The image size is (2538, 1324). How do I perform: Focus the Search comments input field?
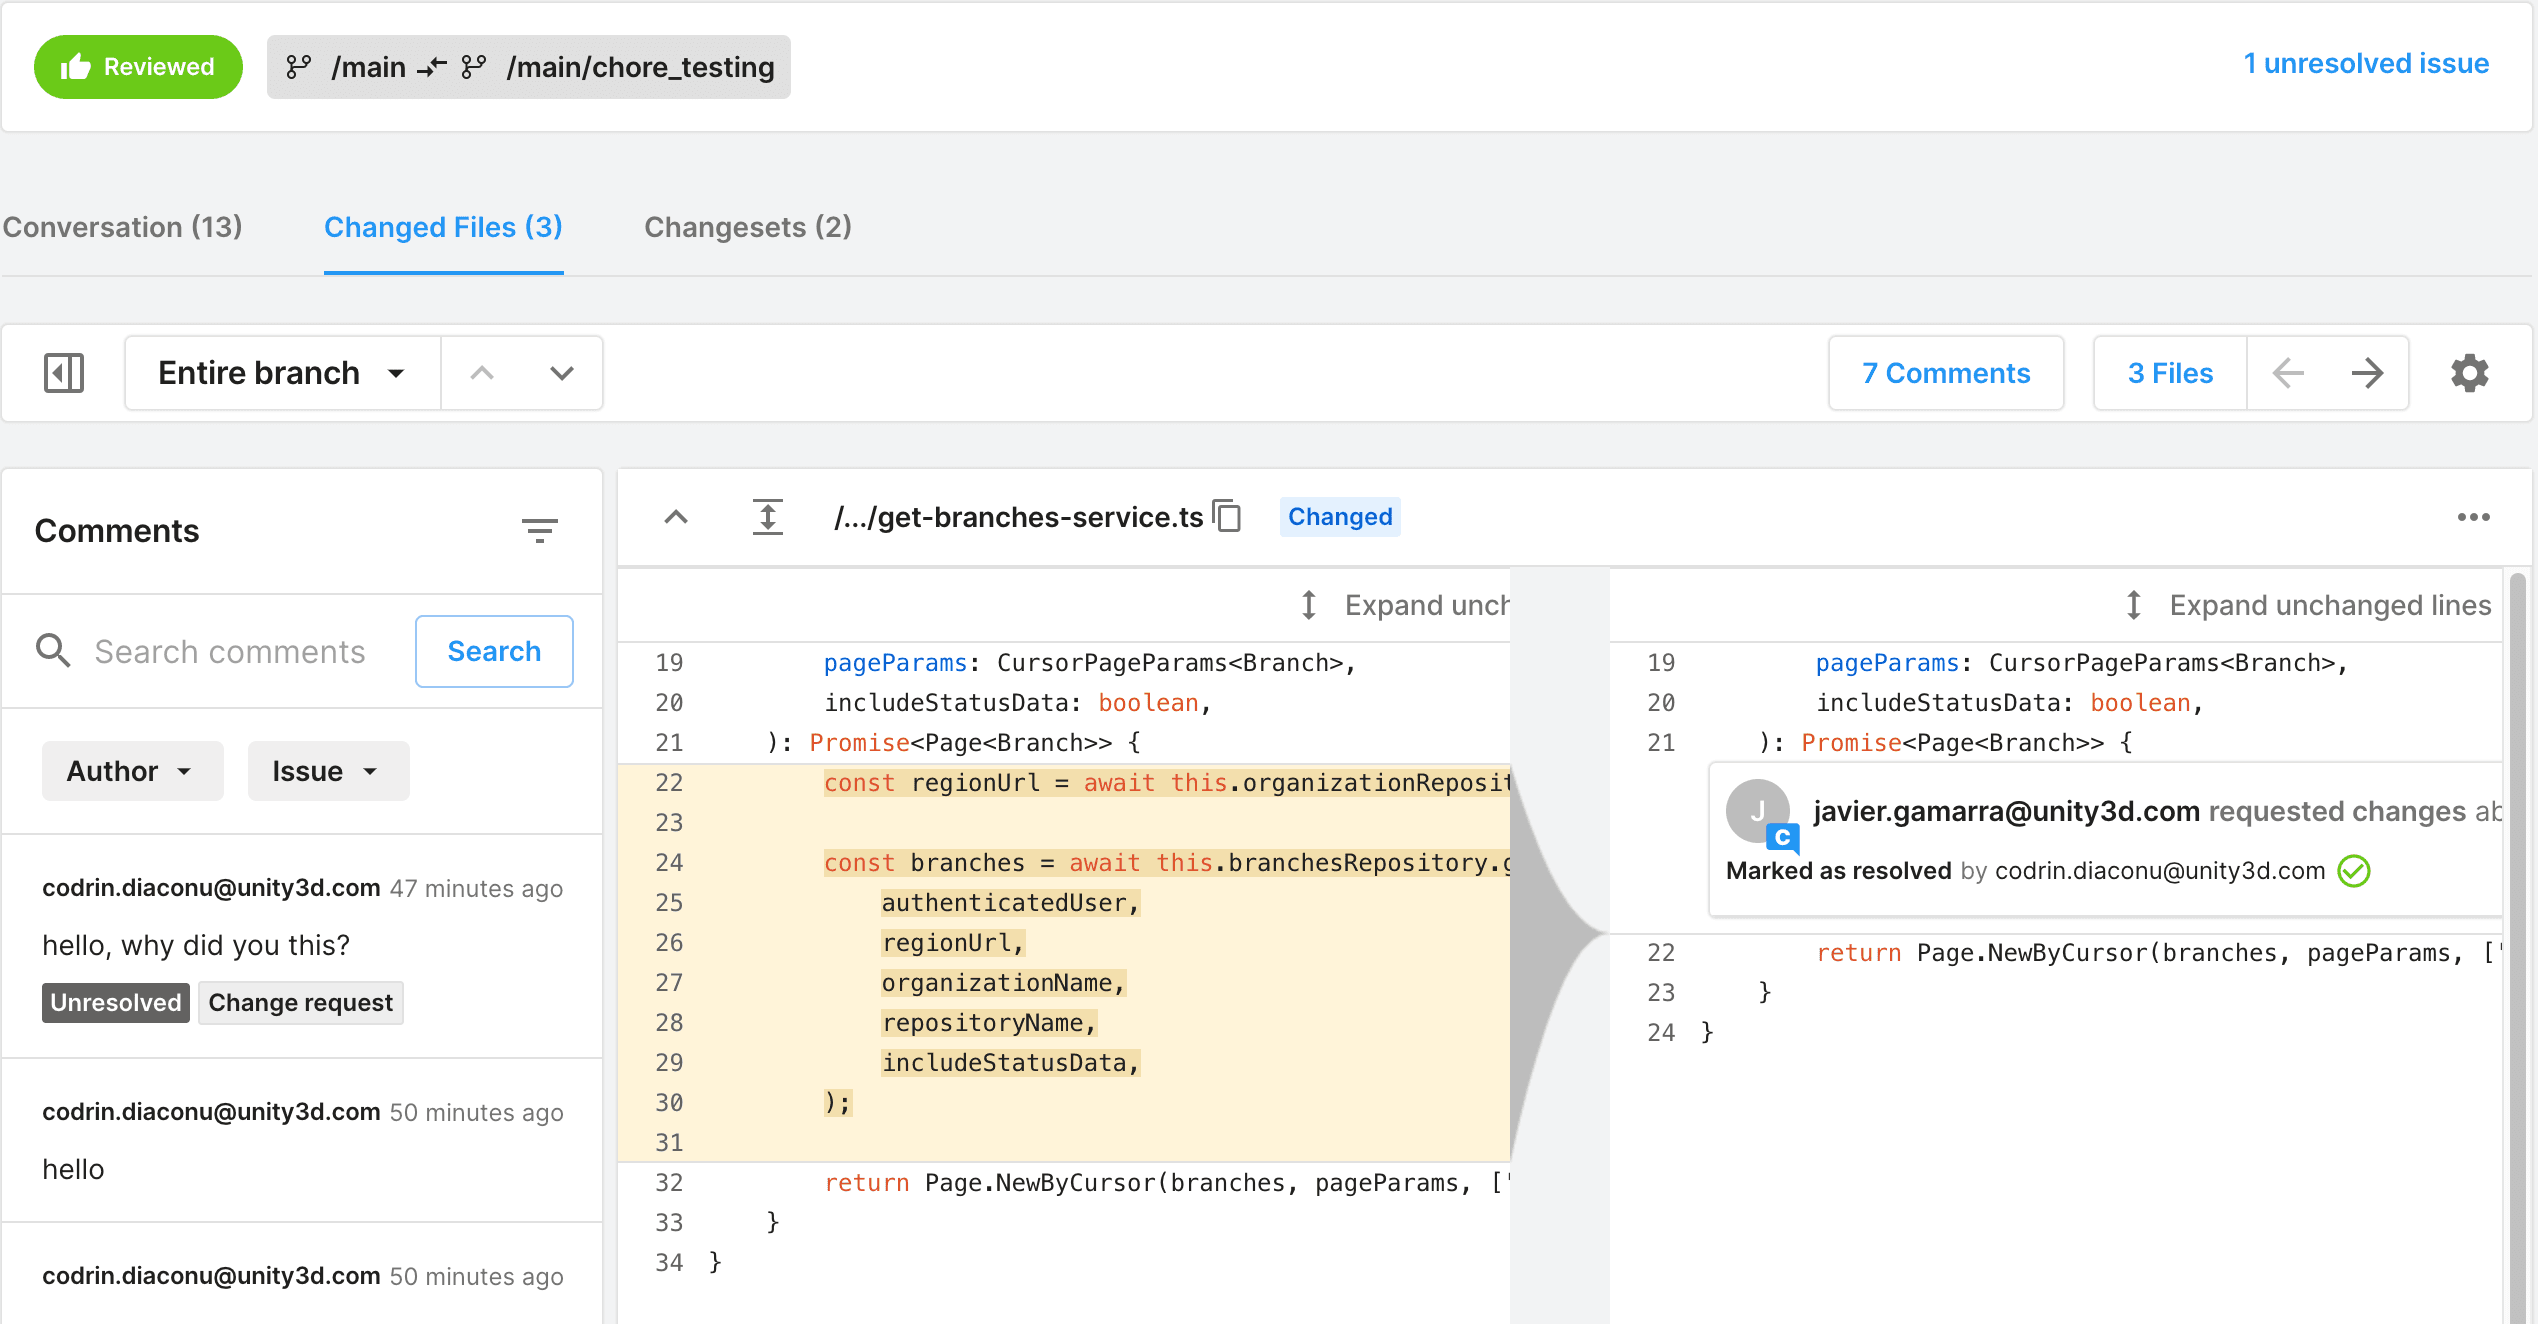pyautogui.click(x=230, y=651)
